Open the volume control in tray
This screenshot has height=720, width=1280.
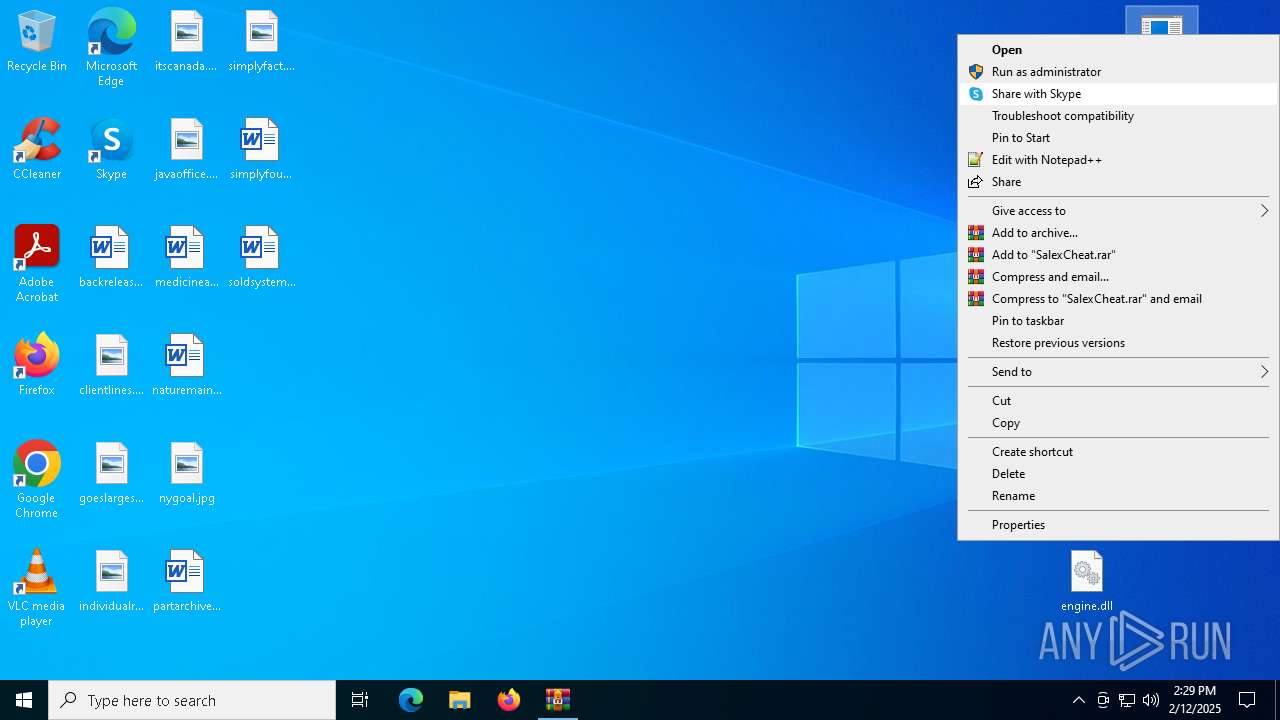point(1151,700)
